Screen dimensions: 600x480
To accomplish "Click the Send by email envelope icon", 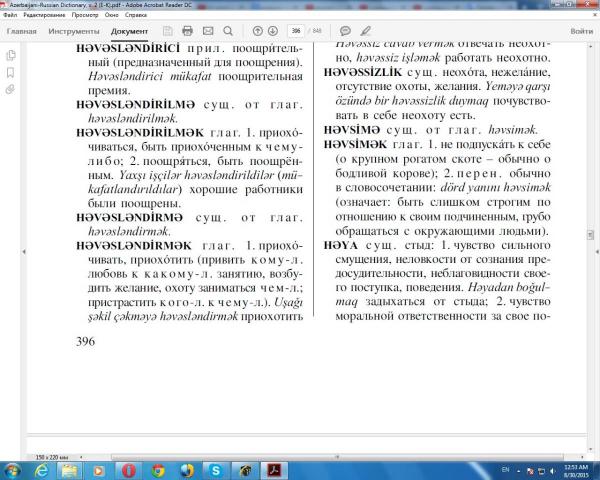I will [207, 31].
